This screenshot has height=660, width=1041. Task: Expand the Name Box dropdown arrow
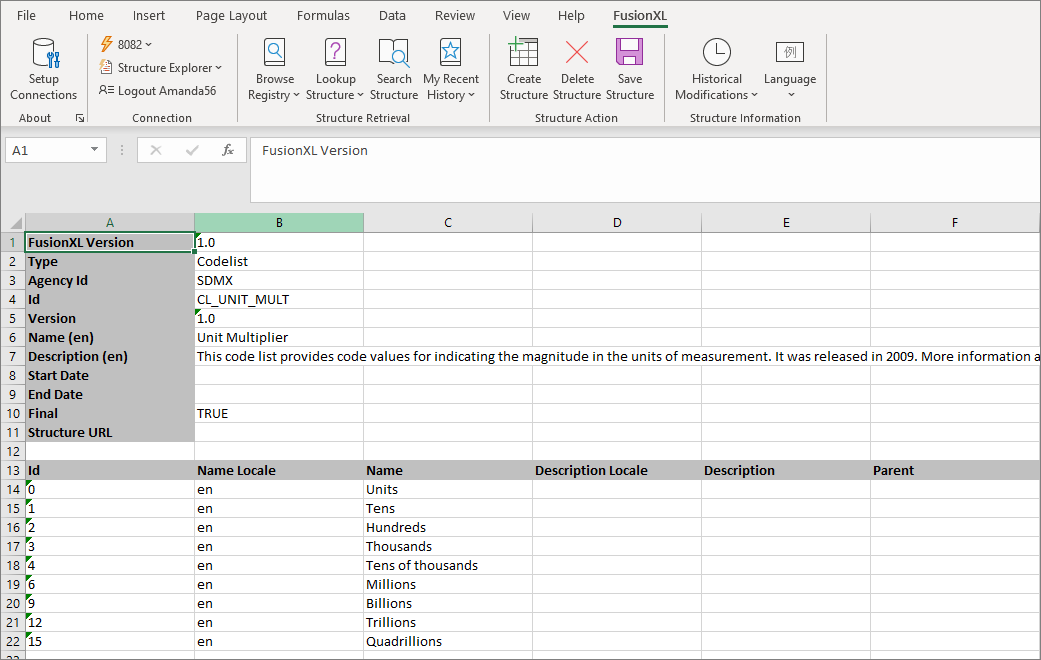(x=95, y=150)
